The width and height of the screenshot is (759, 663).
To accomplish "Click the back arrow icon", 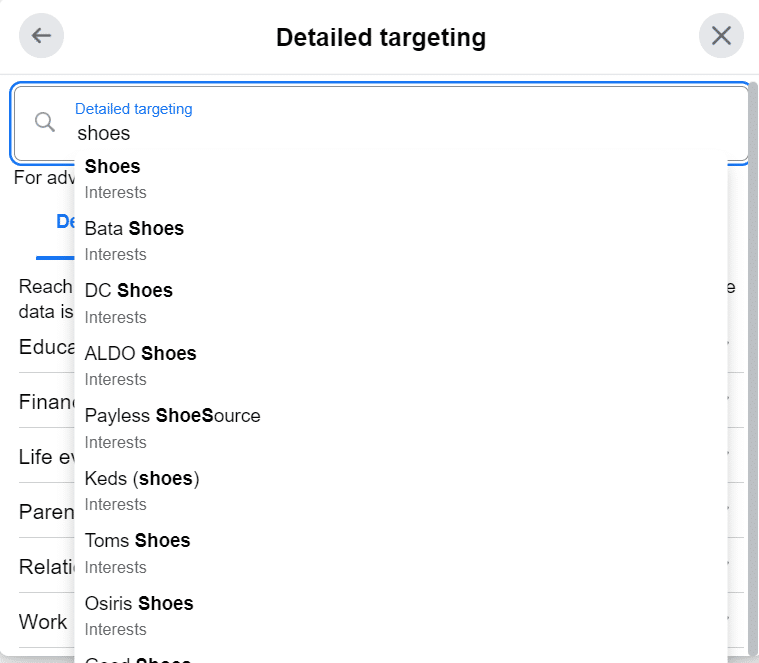I will [41, 36].
